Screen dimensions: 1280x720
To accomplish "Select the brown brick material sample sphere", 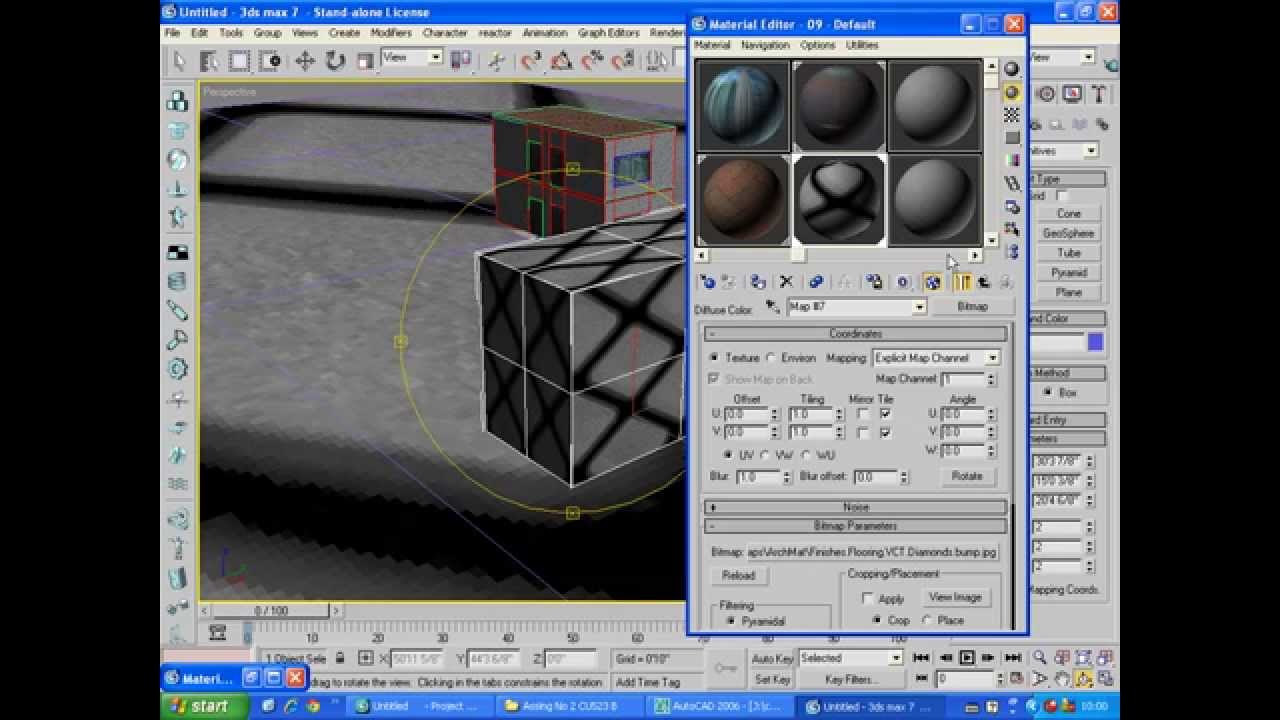I will [742, 200].
